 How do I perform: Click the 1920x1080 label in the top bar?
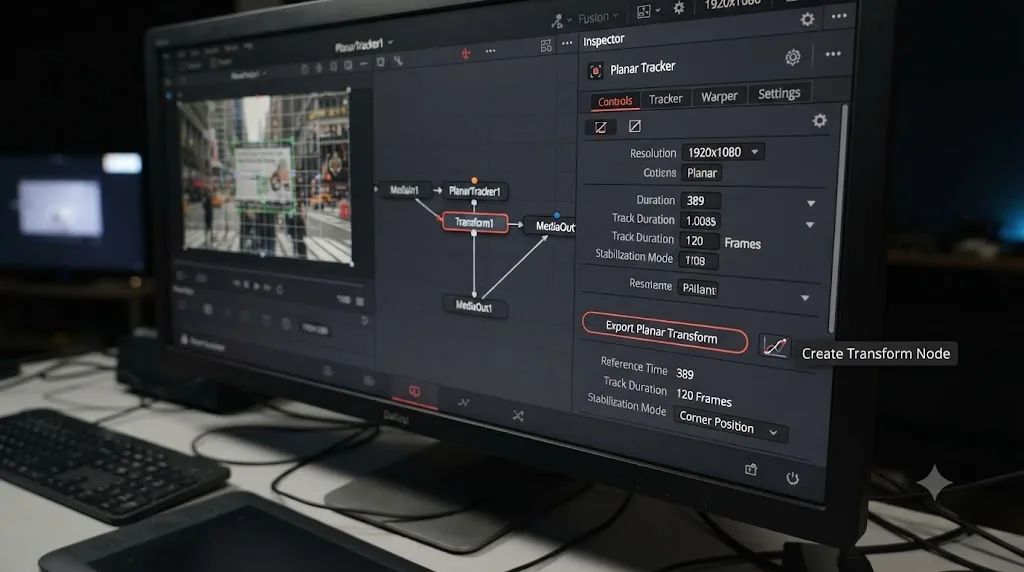coord(732,4)
